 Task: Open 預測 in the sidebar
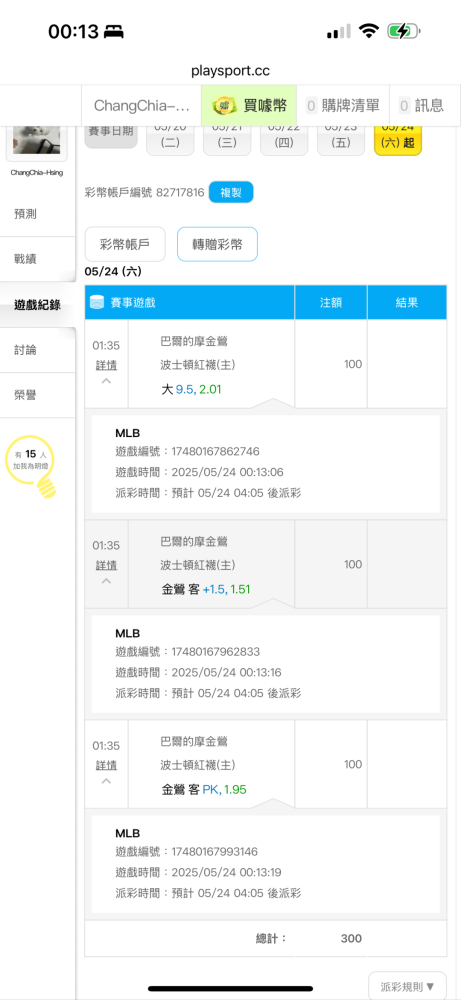pyautogui.click(x=26, y=214)
